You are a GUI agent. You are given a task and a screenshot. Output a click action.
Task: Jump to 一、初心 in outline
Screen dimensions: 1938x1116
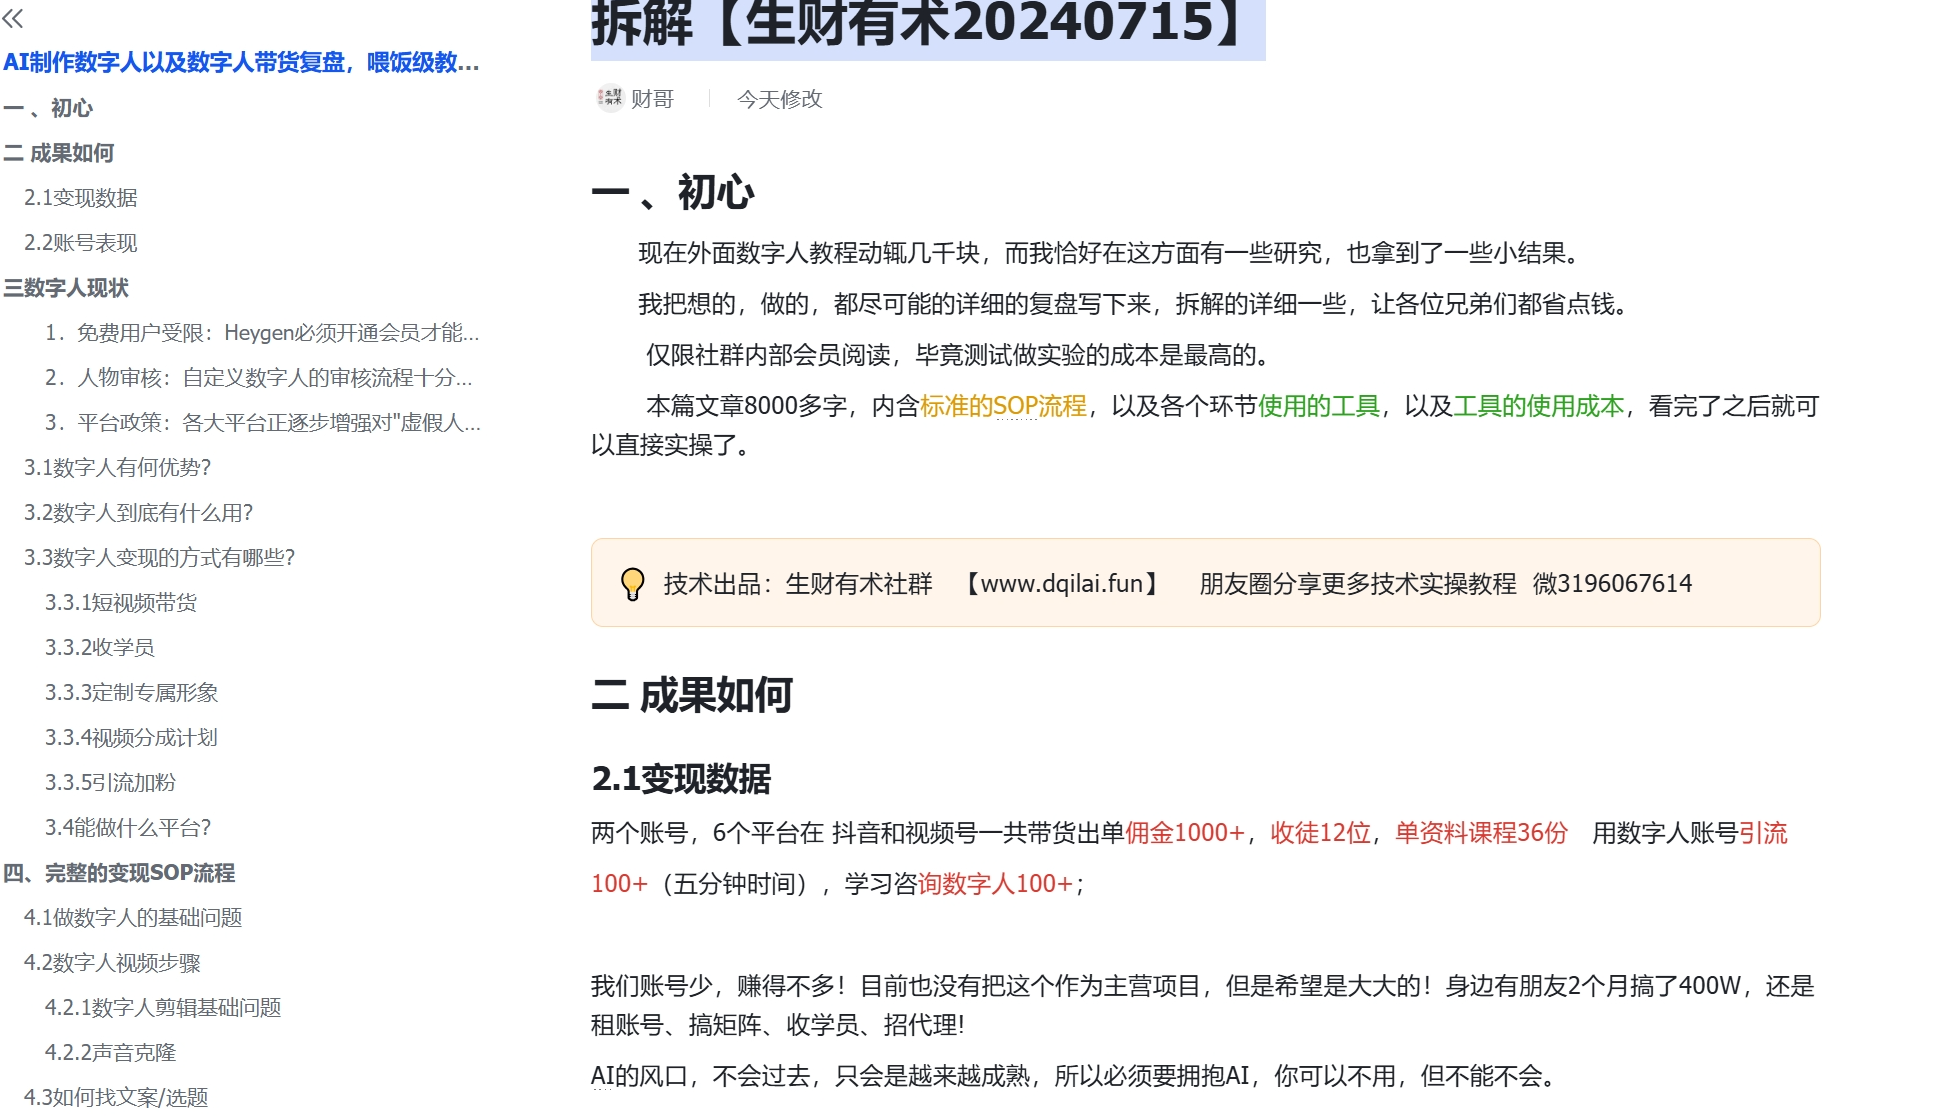click(x=48, y=108)
